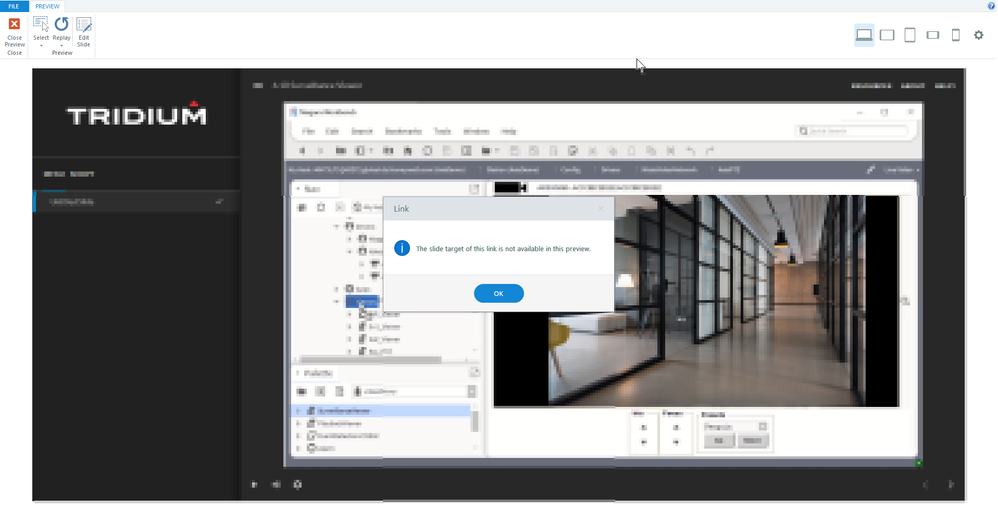The image size is (998, 507).
Task: Choose mobile portrait phone preview
Action: (956, 35)
